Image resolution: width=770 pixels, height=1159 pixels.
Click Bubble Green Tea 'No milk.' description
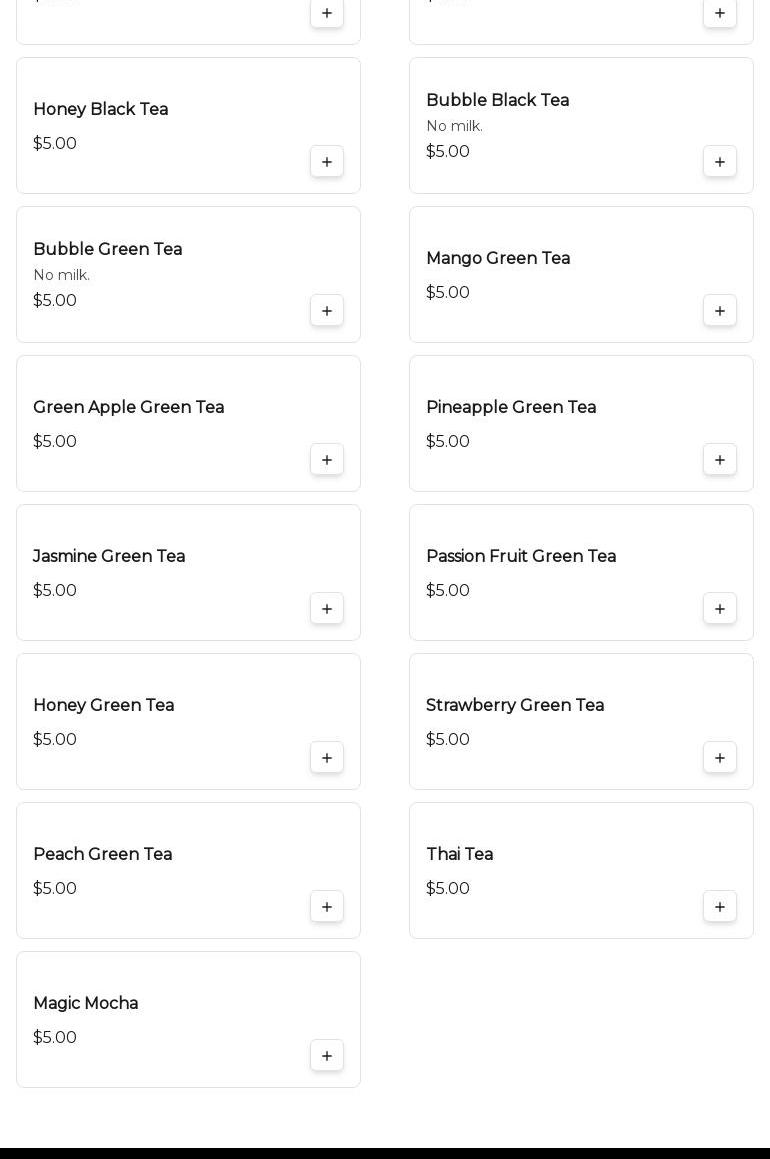tap(62, 275)
